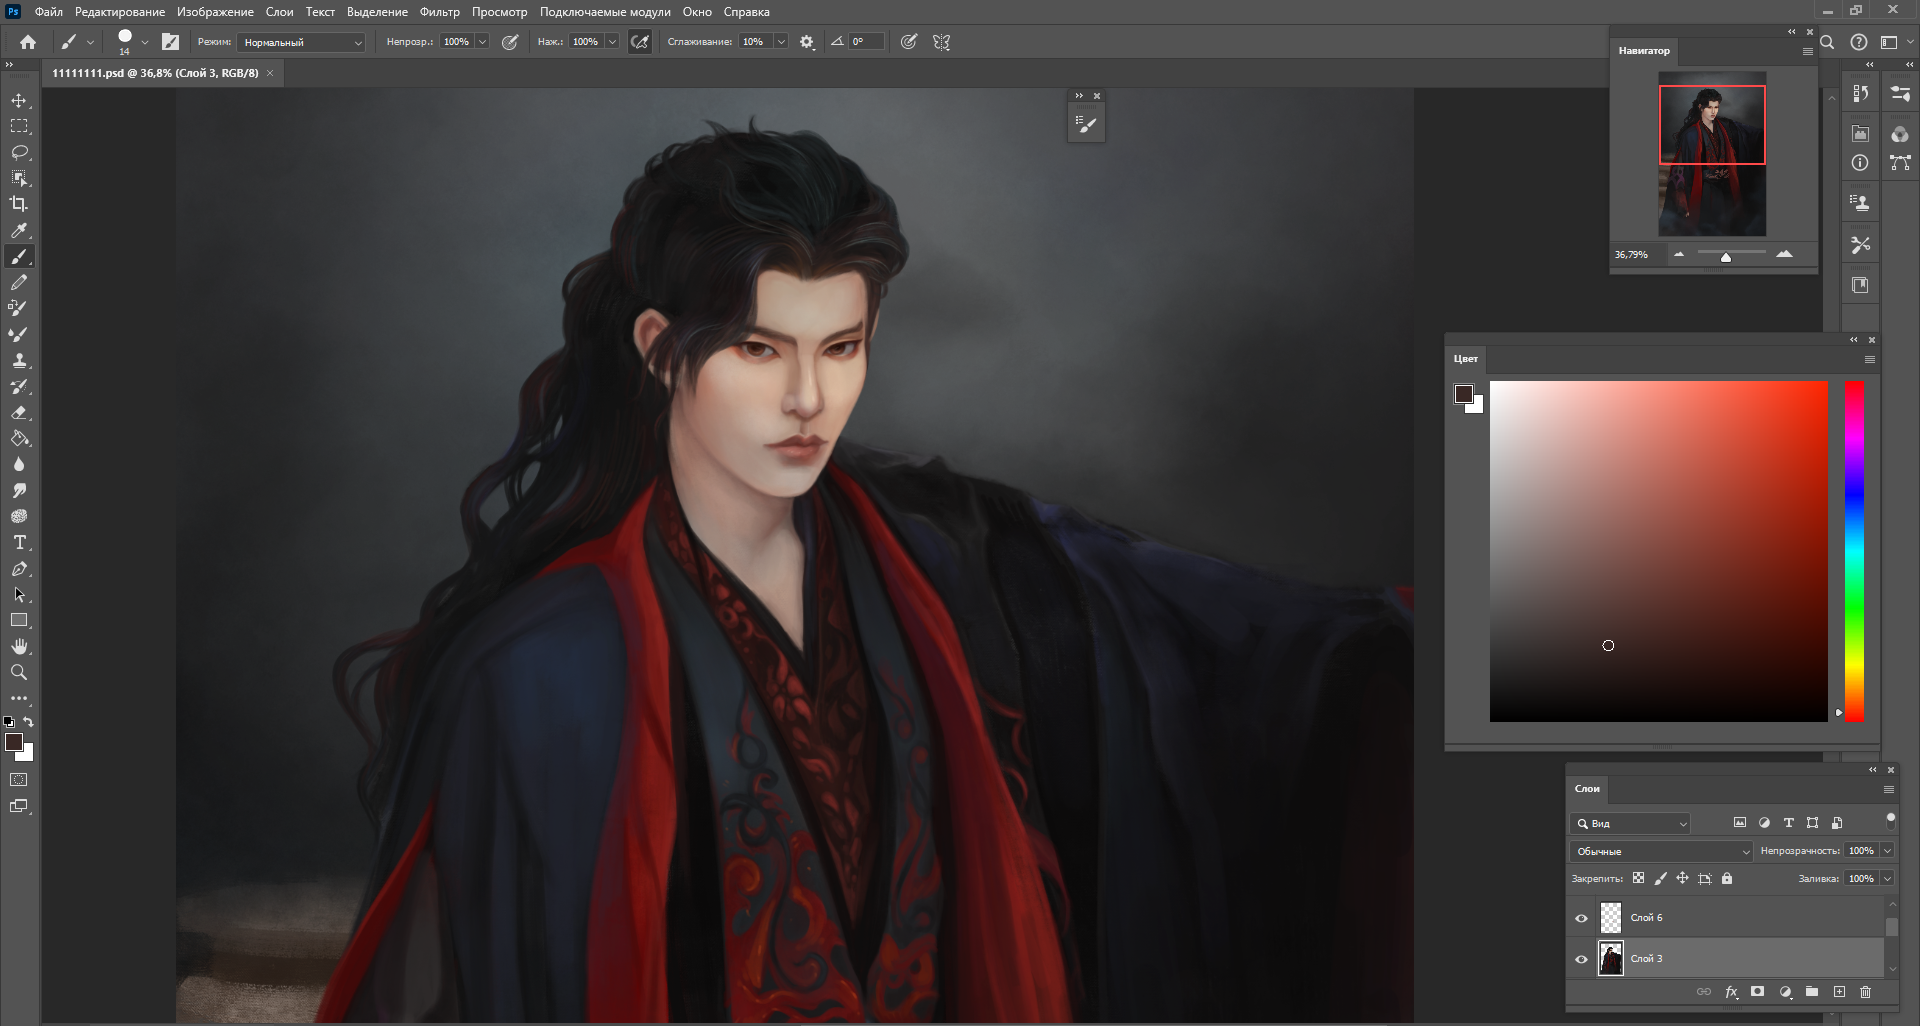The image size is (1920, 1026).
Task: Toggle lock transparent pixels
Action: pos(1638,878)
